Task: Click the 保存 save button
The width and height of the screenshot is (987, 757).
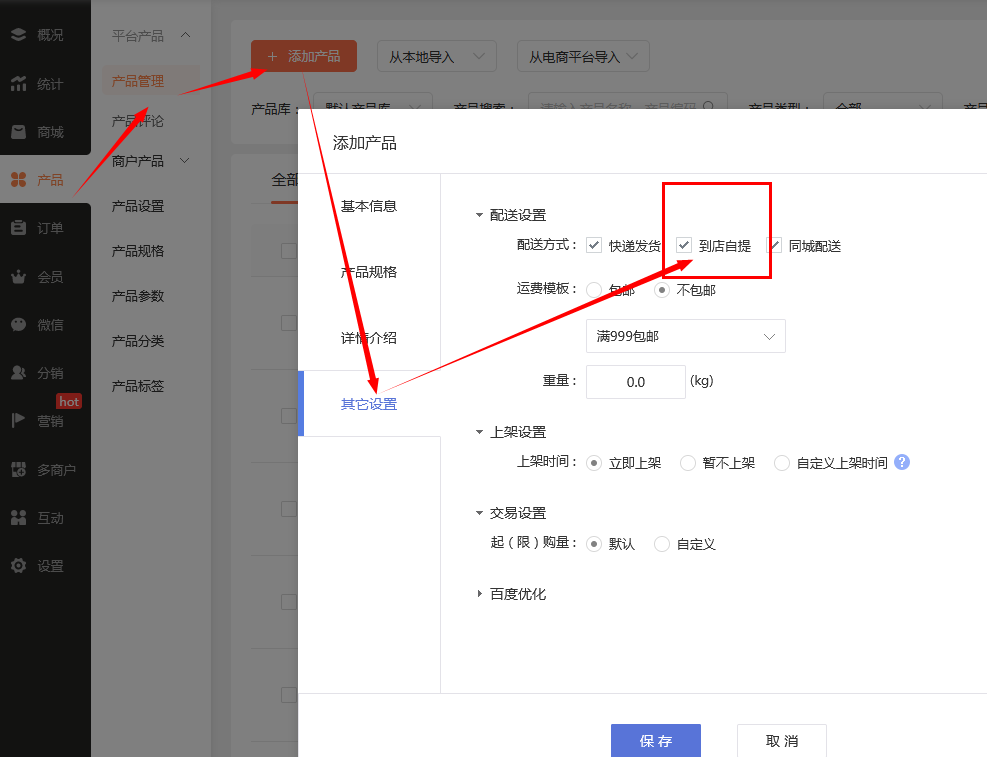Action: [x=655, y=741]
